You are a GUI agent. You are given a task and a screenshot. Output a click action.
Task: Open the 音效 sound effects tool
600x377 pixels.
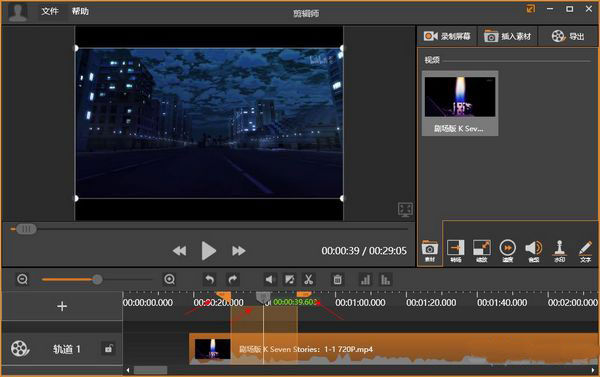(534, 251)
